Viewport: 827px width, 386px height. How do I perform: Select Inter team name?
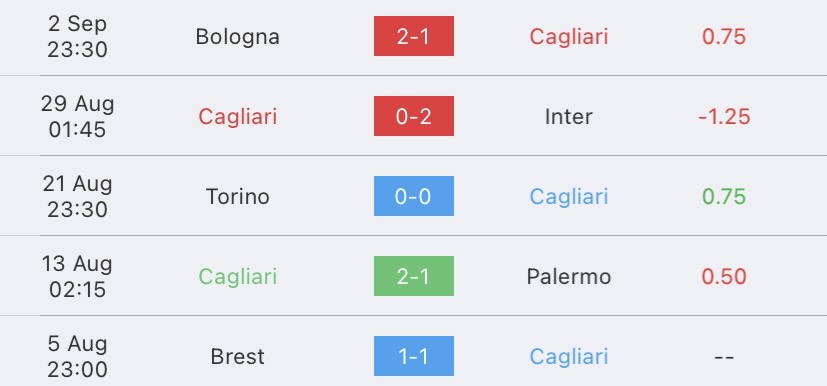click(x=569, y=117)
